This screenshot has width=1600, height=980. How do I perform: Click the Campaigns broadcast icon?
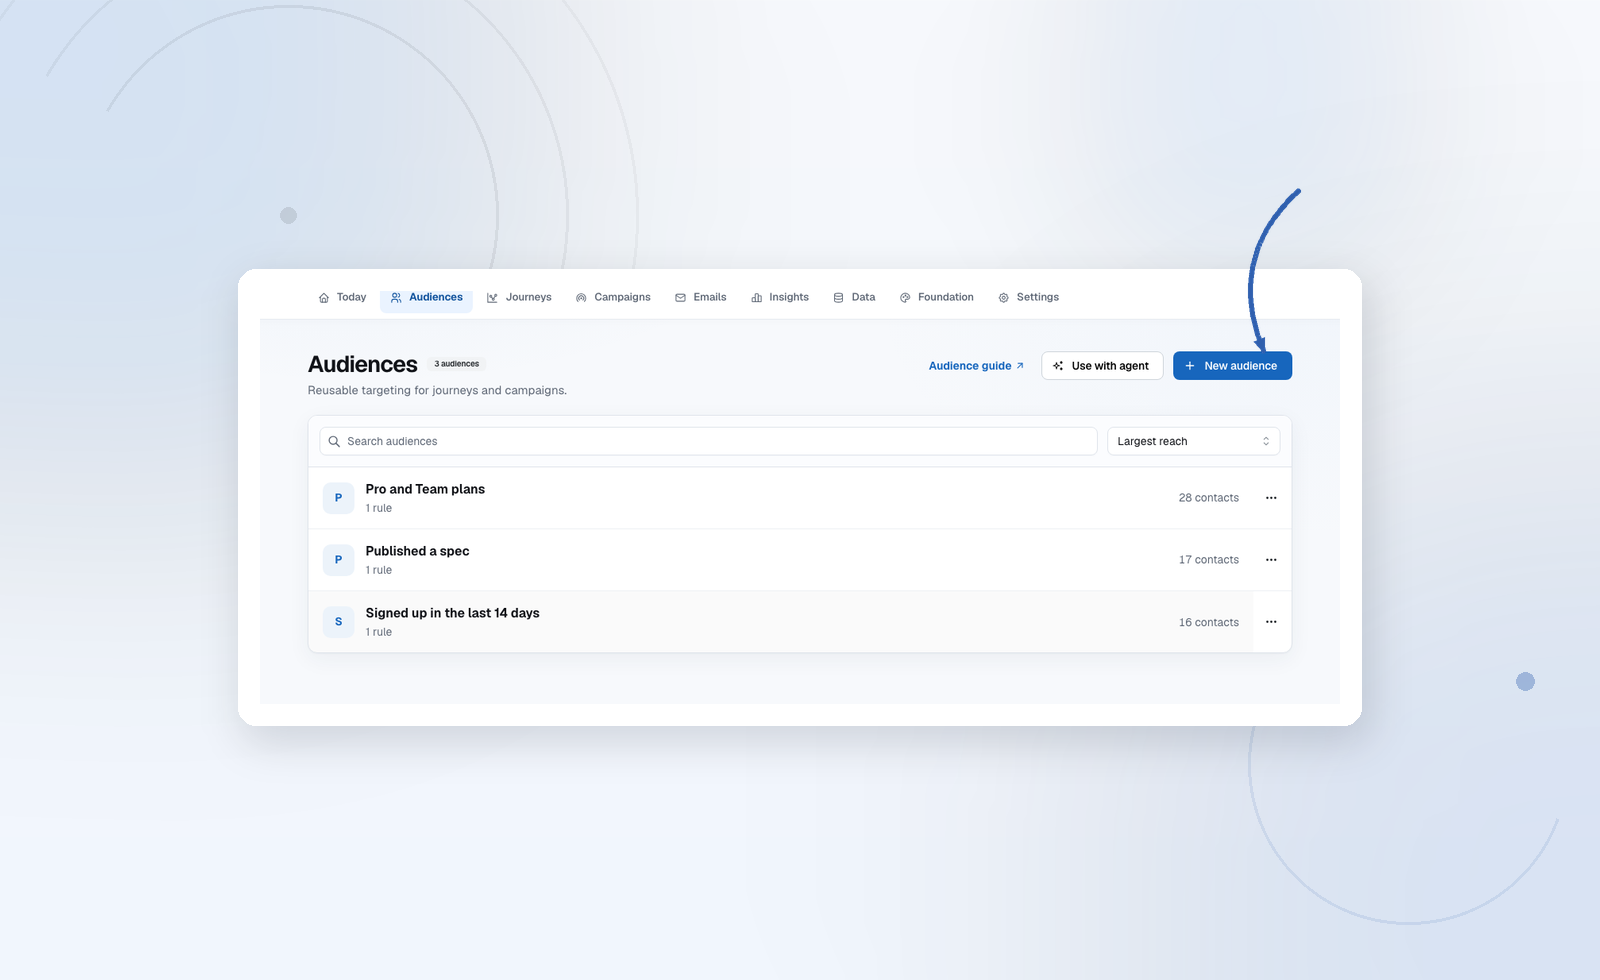click(x=581, y=298)
